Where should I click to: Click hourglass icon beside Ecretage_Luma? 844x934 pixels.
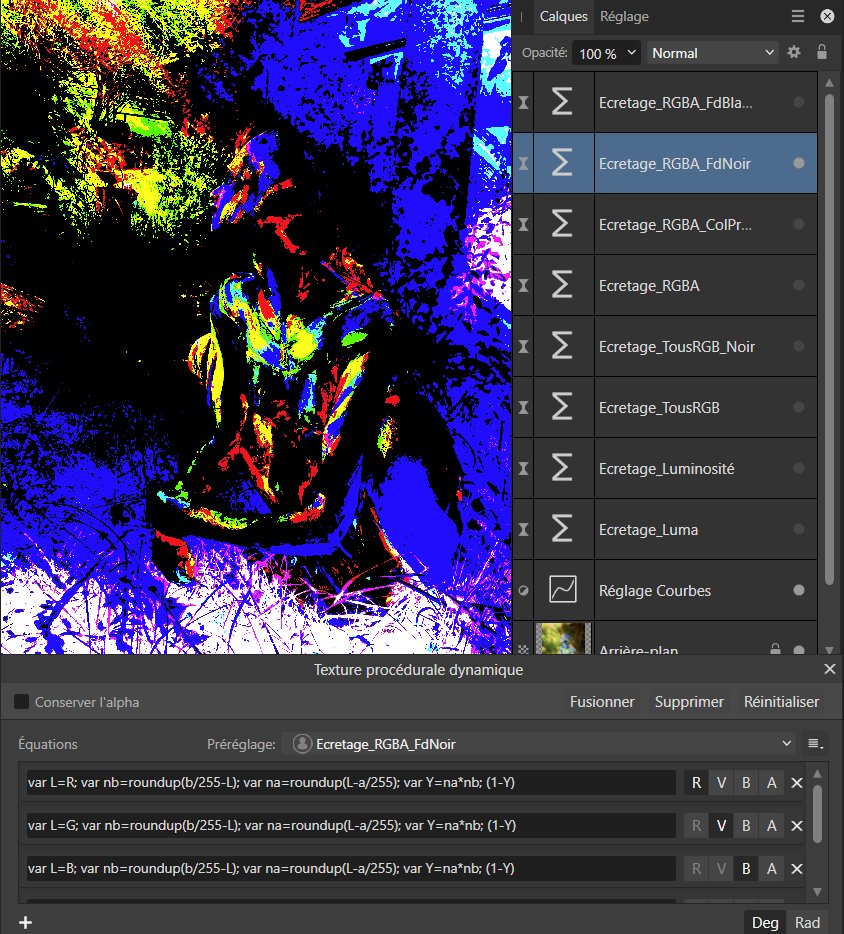pyautogui.click(x=523, y=530)
